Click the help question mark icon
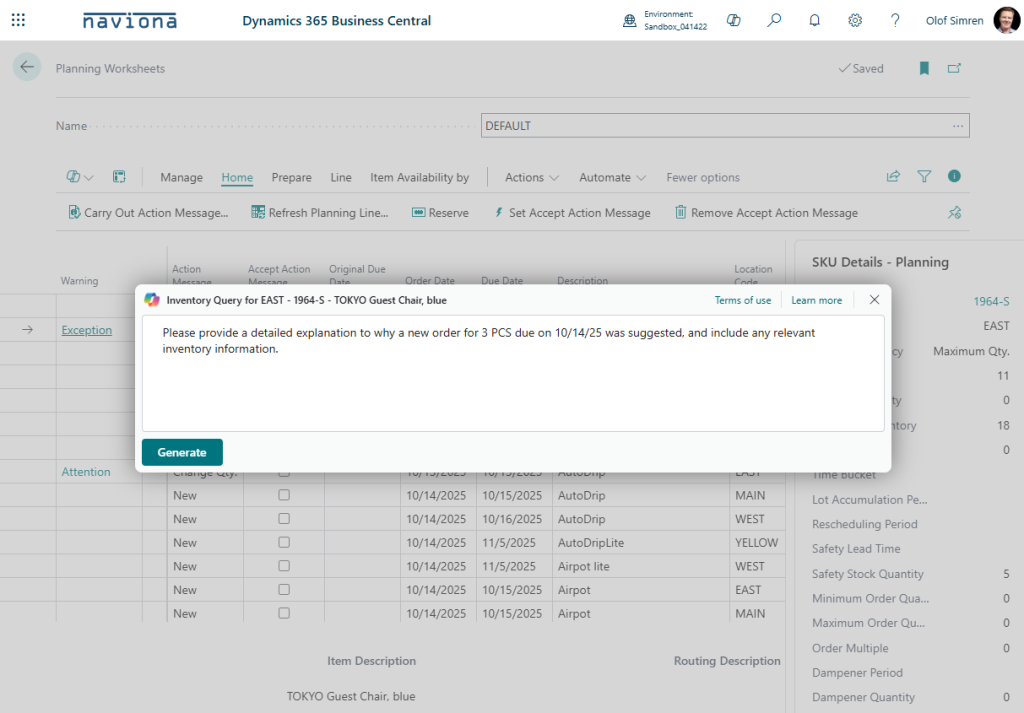Image resolution: width=1024 pixels, height=713 pixels. 895,20
